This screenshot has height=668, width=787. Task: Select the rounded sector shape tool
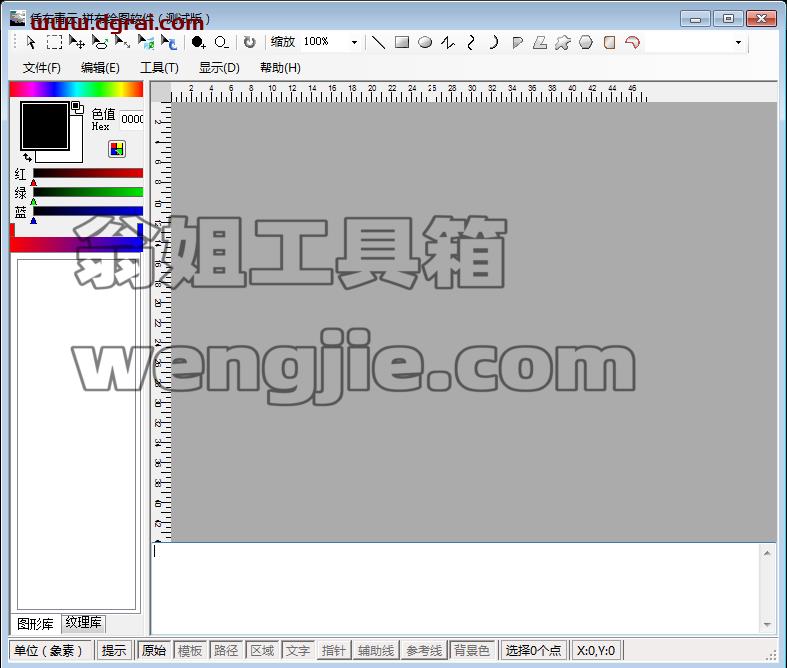(517, 43)
